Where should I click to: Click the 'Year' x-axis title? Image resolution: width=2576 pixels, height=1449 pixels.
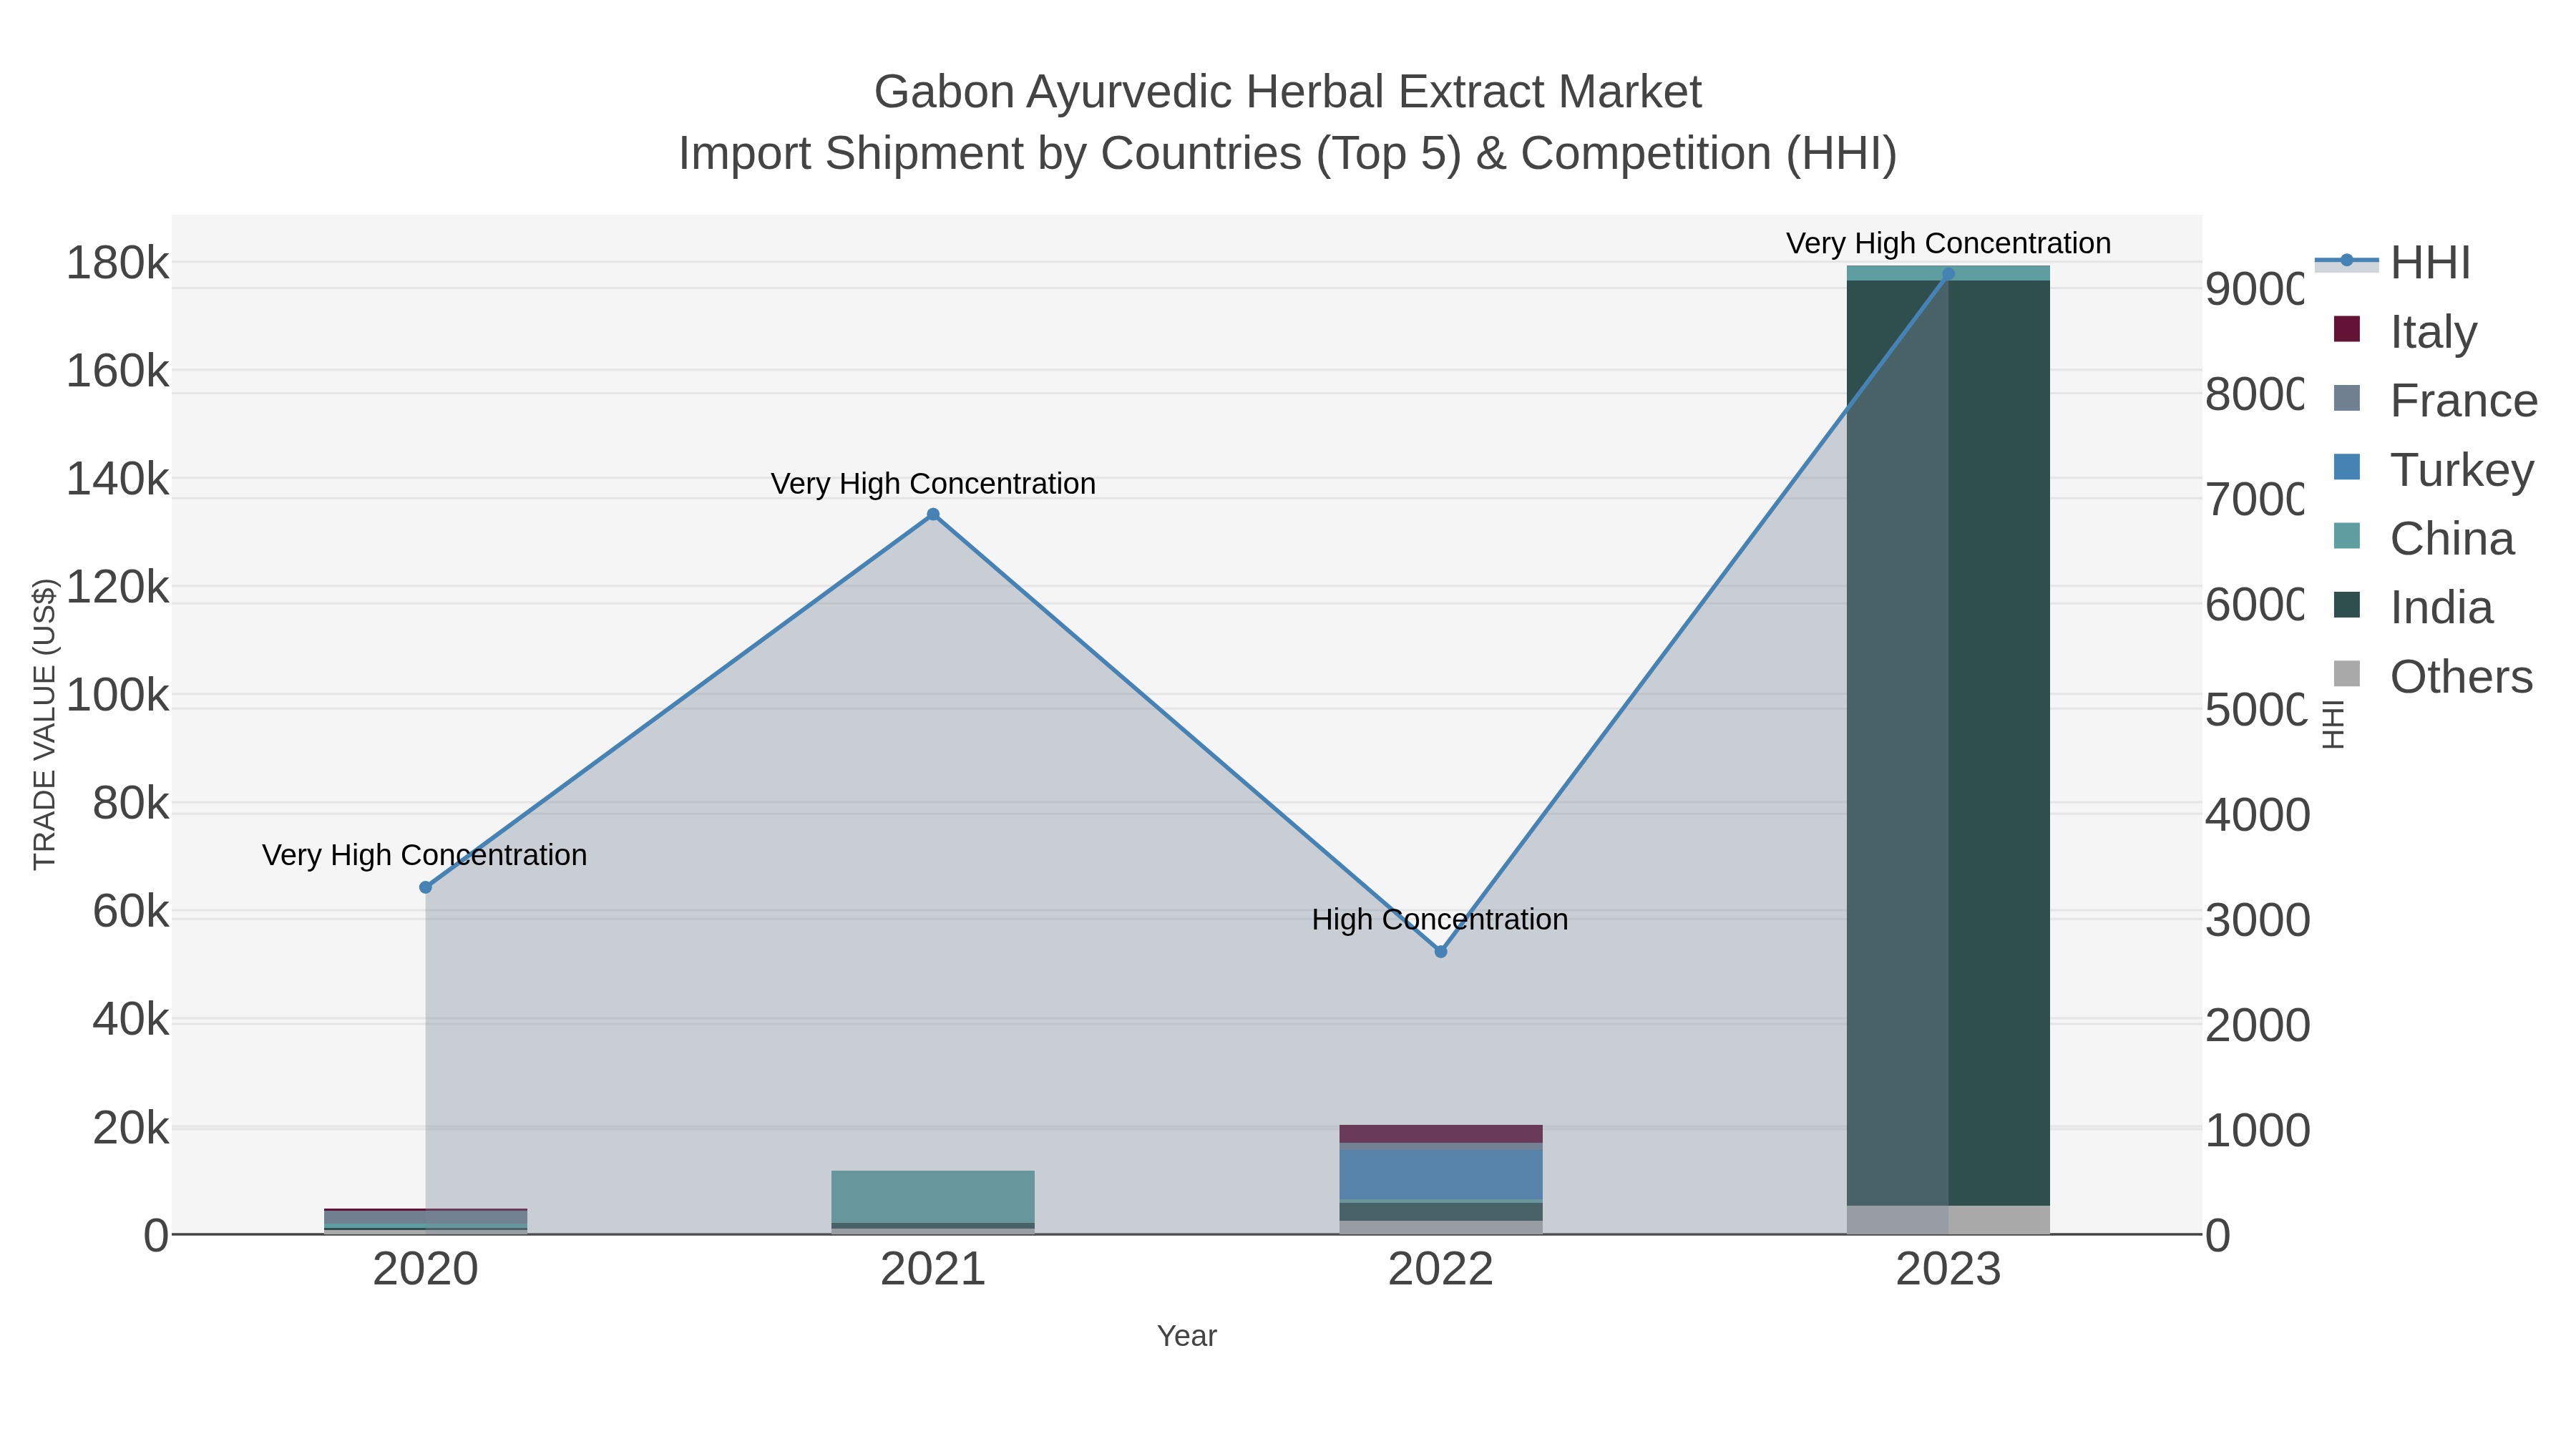point(1187,1336)
